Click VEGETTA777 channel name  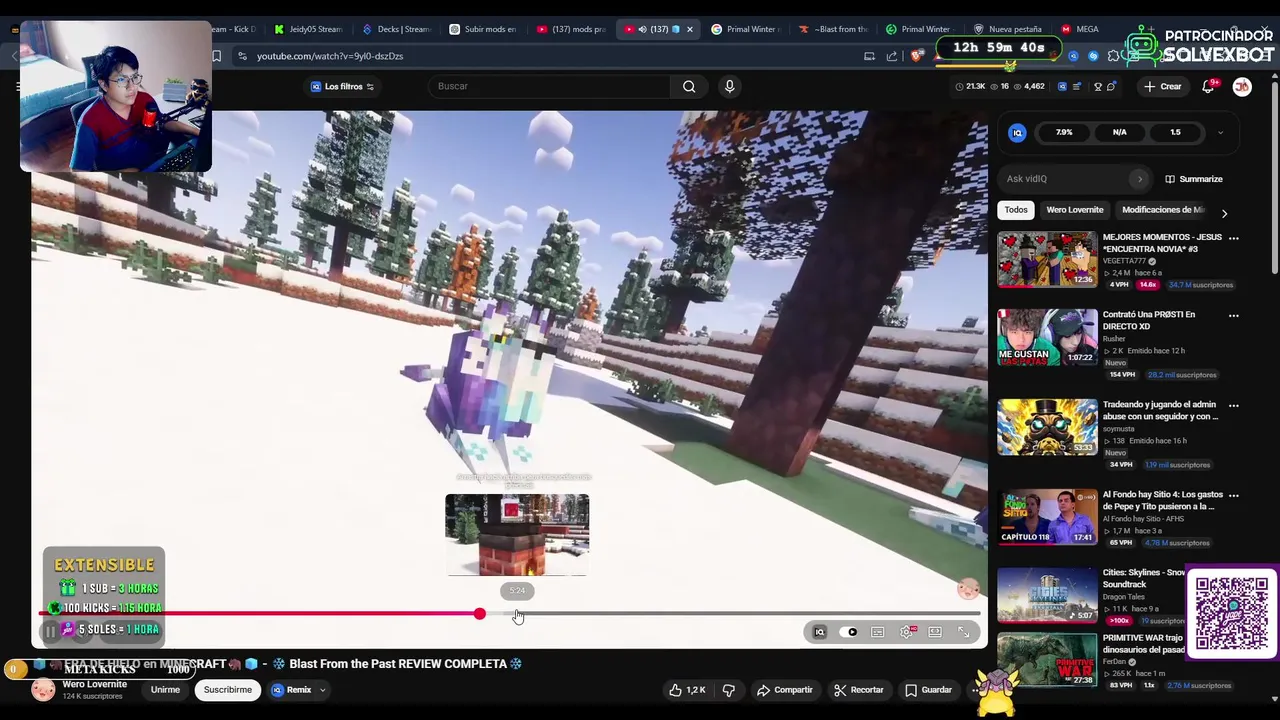point(1124,261)
